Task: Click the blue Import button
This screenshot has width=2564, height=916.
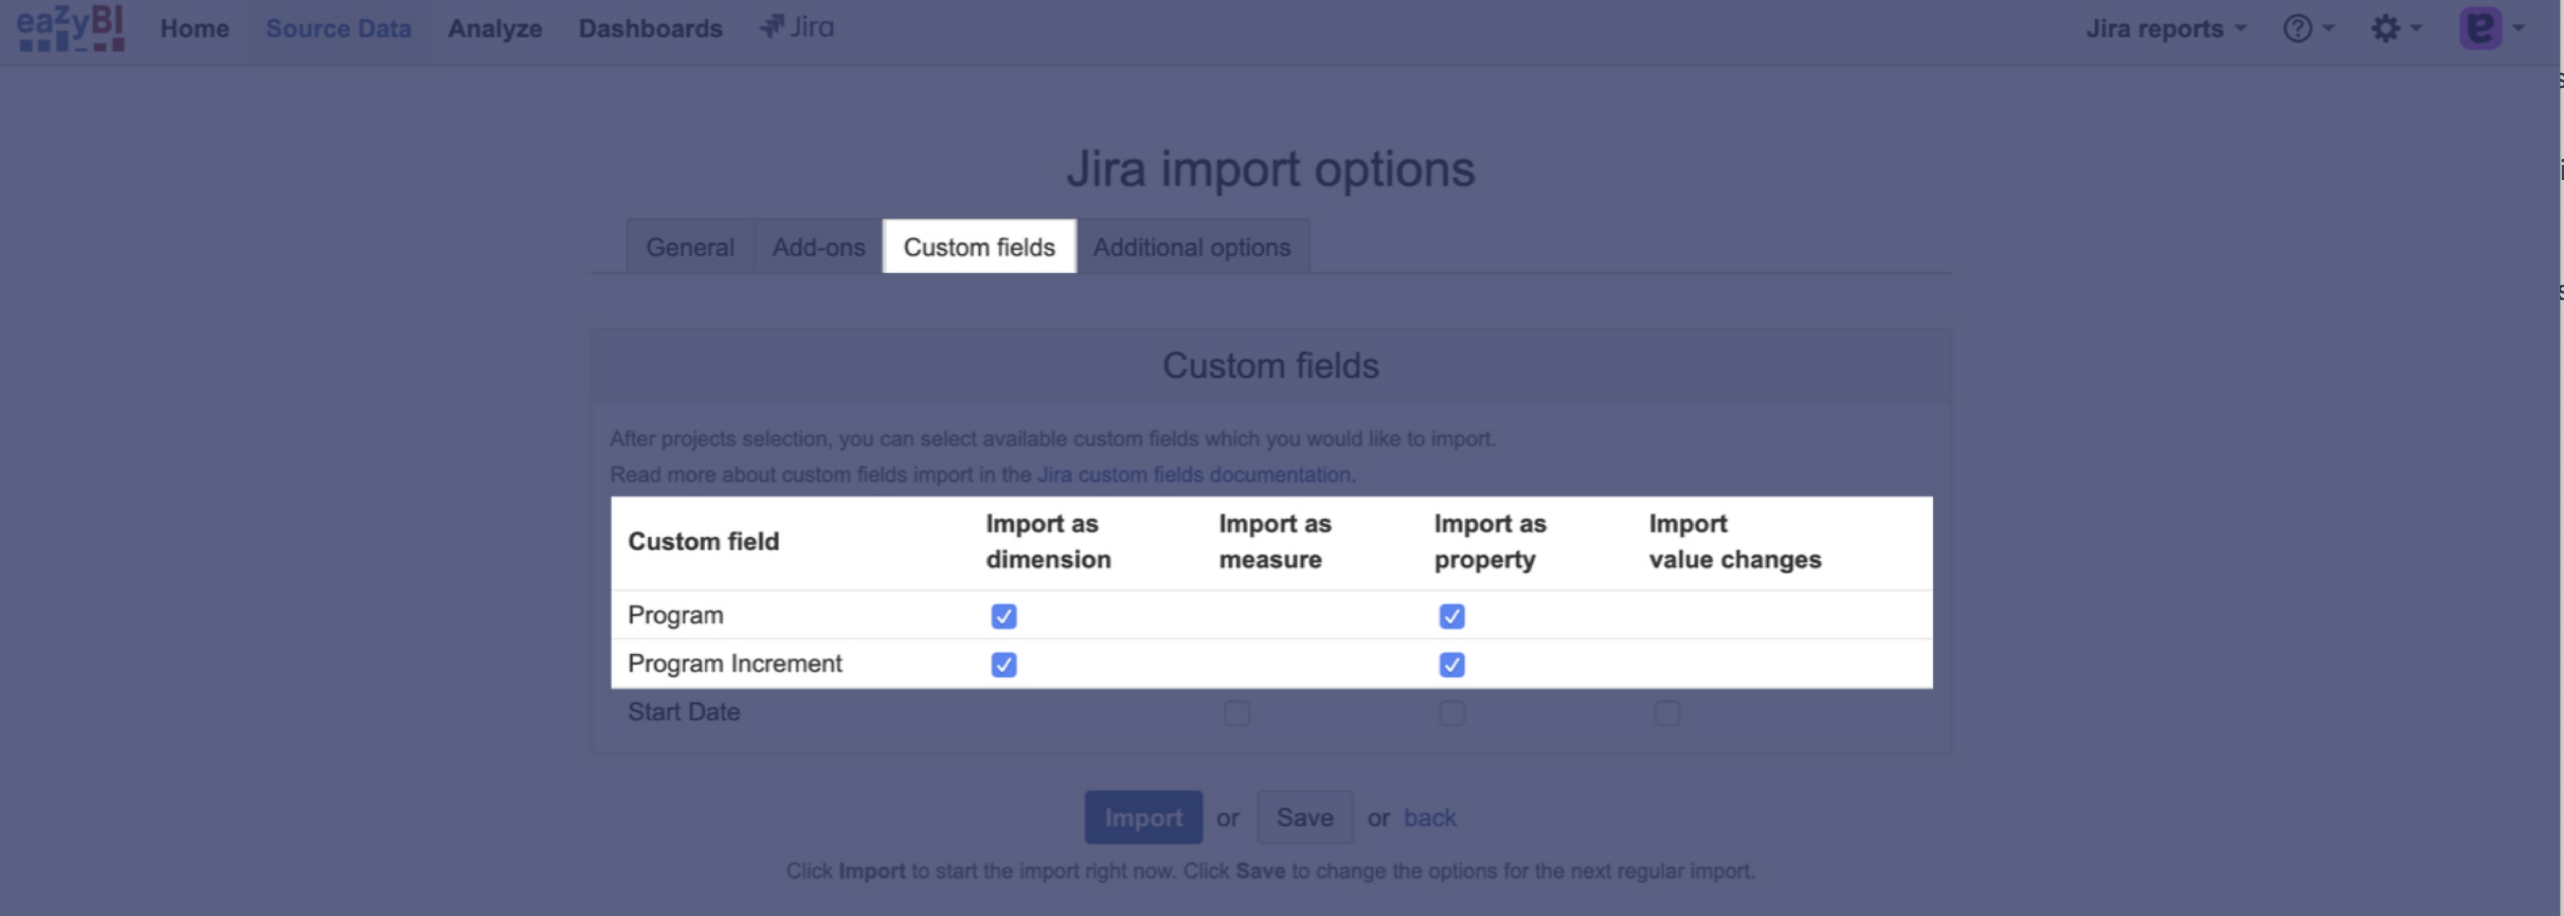Action: [1143, 817]
